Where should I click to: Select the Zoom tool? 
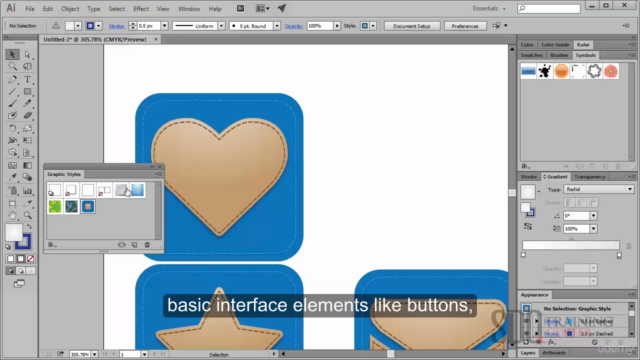coord(27,215)
